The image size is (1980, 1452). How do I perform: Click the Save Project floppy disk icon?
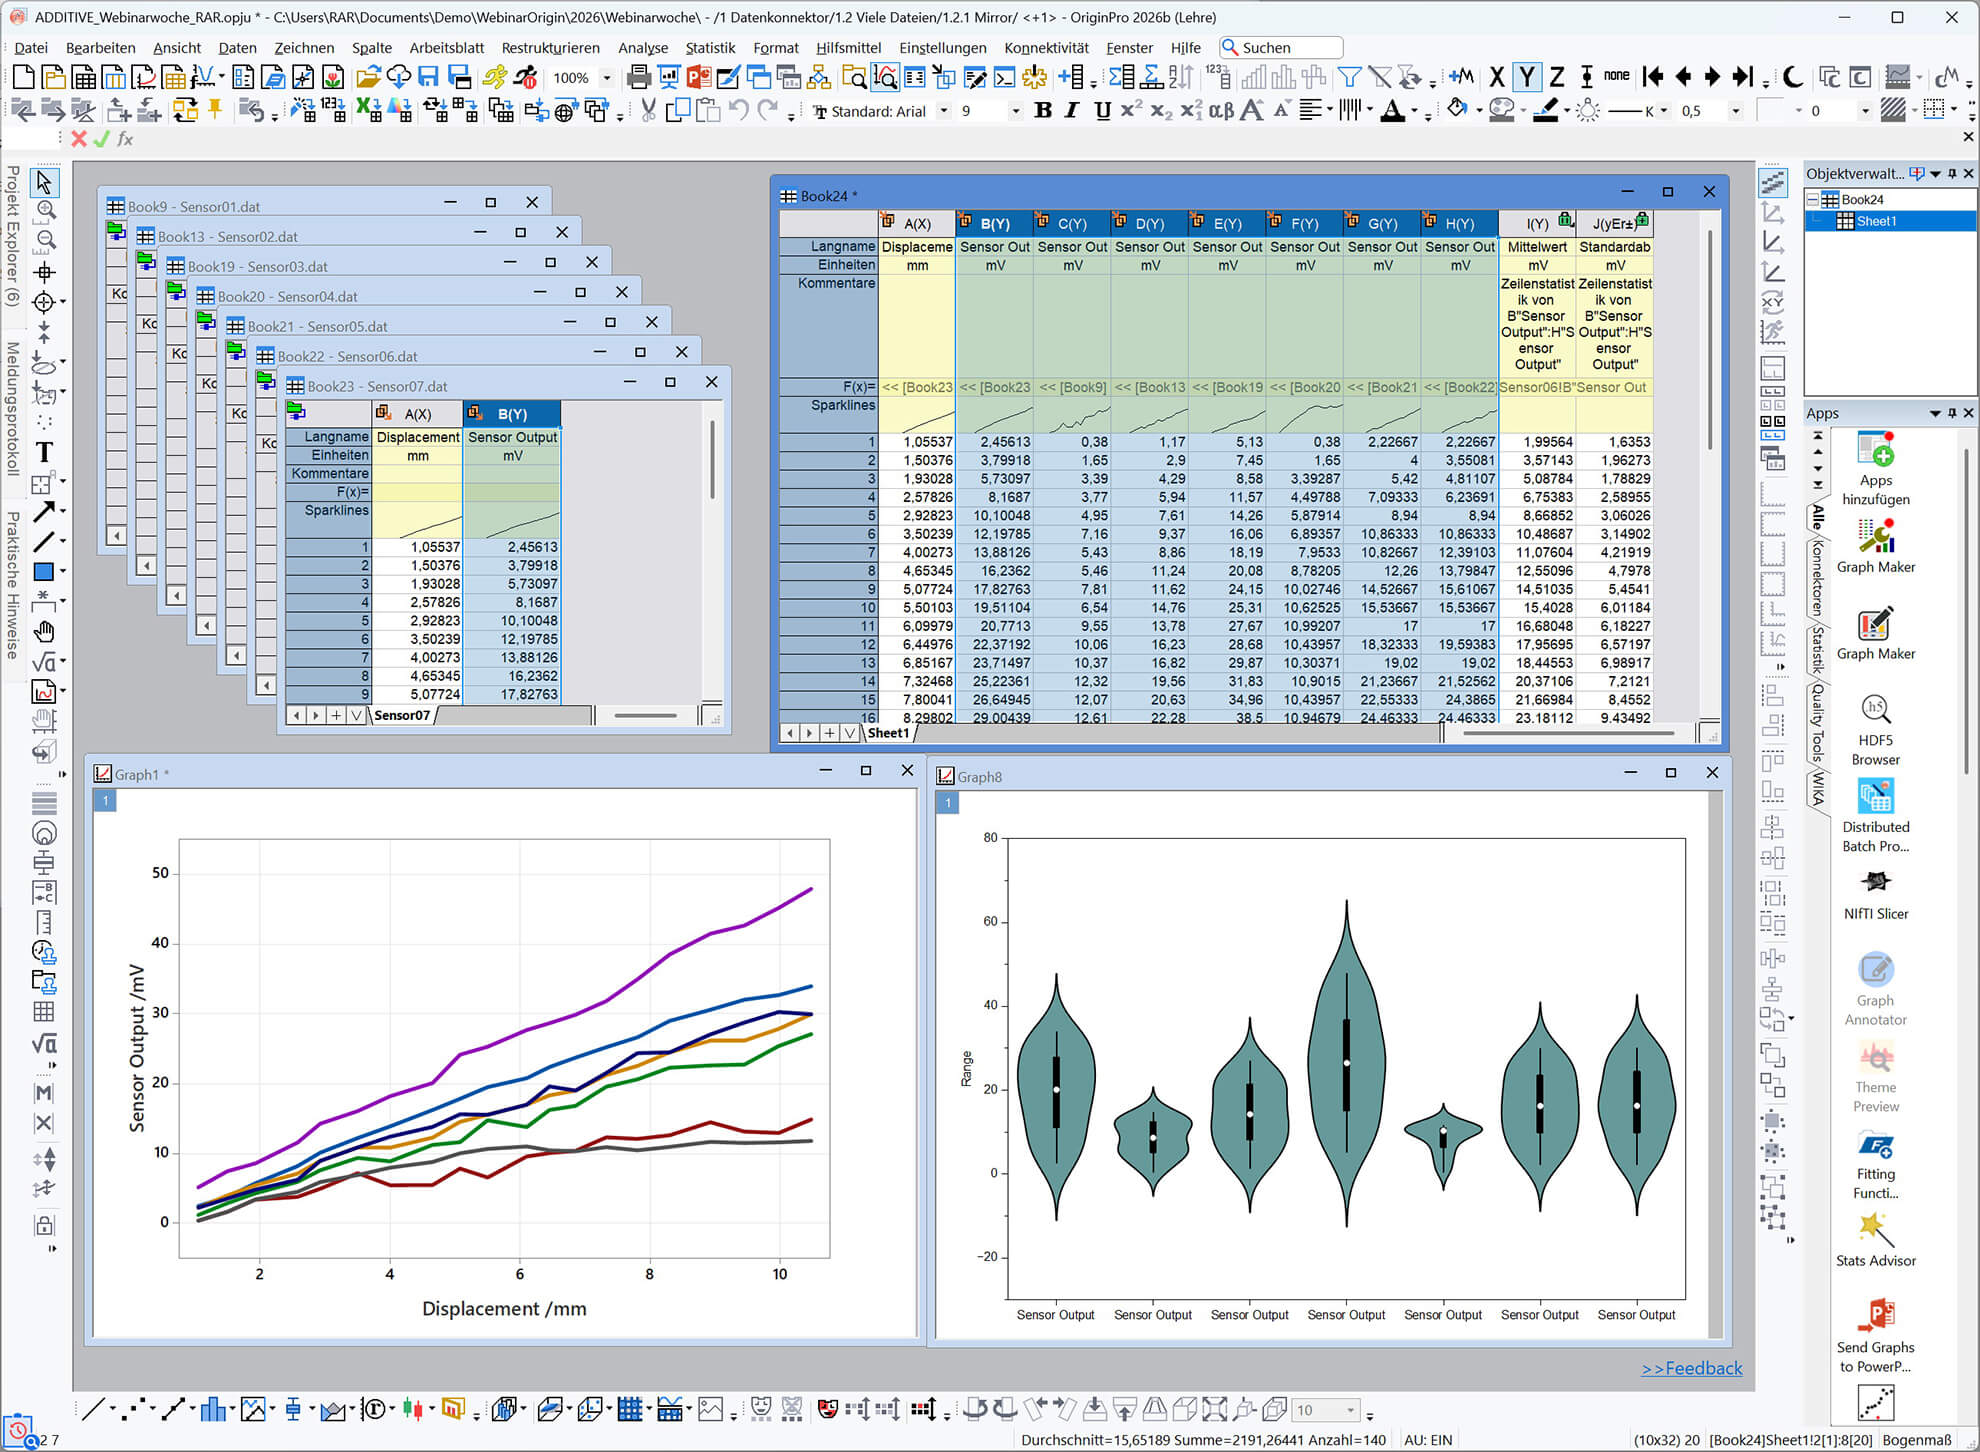pos(429,77)
